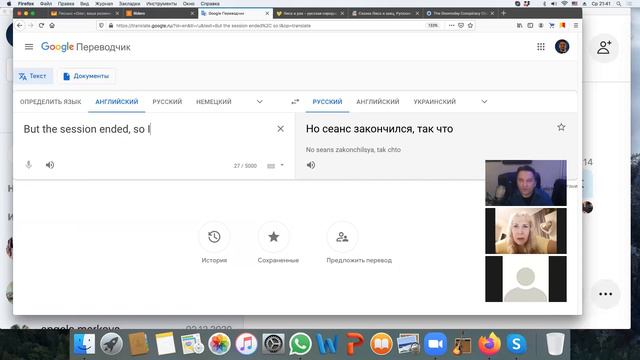Switch to The Doomsday Conspiracy tab

(459, 13)
